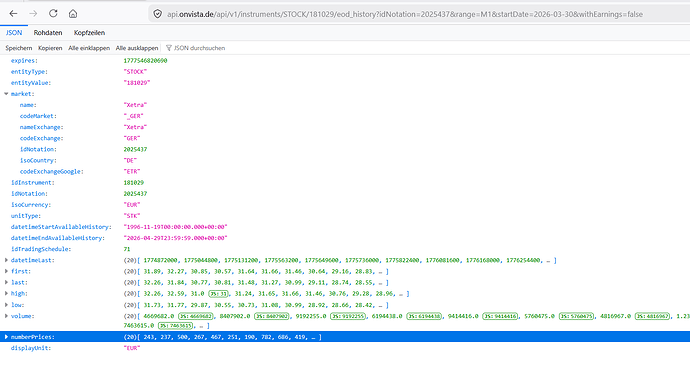Click the JS:4669682 badge in volume row
The height and width of the screenshot is (374, 690).
click(196, 316)
